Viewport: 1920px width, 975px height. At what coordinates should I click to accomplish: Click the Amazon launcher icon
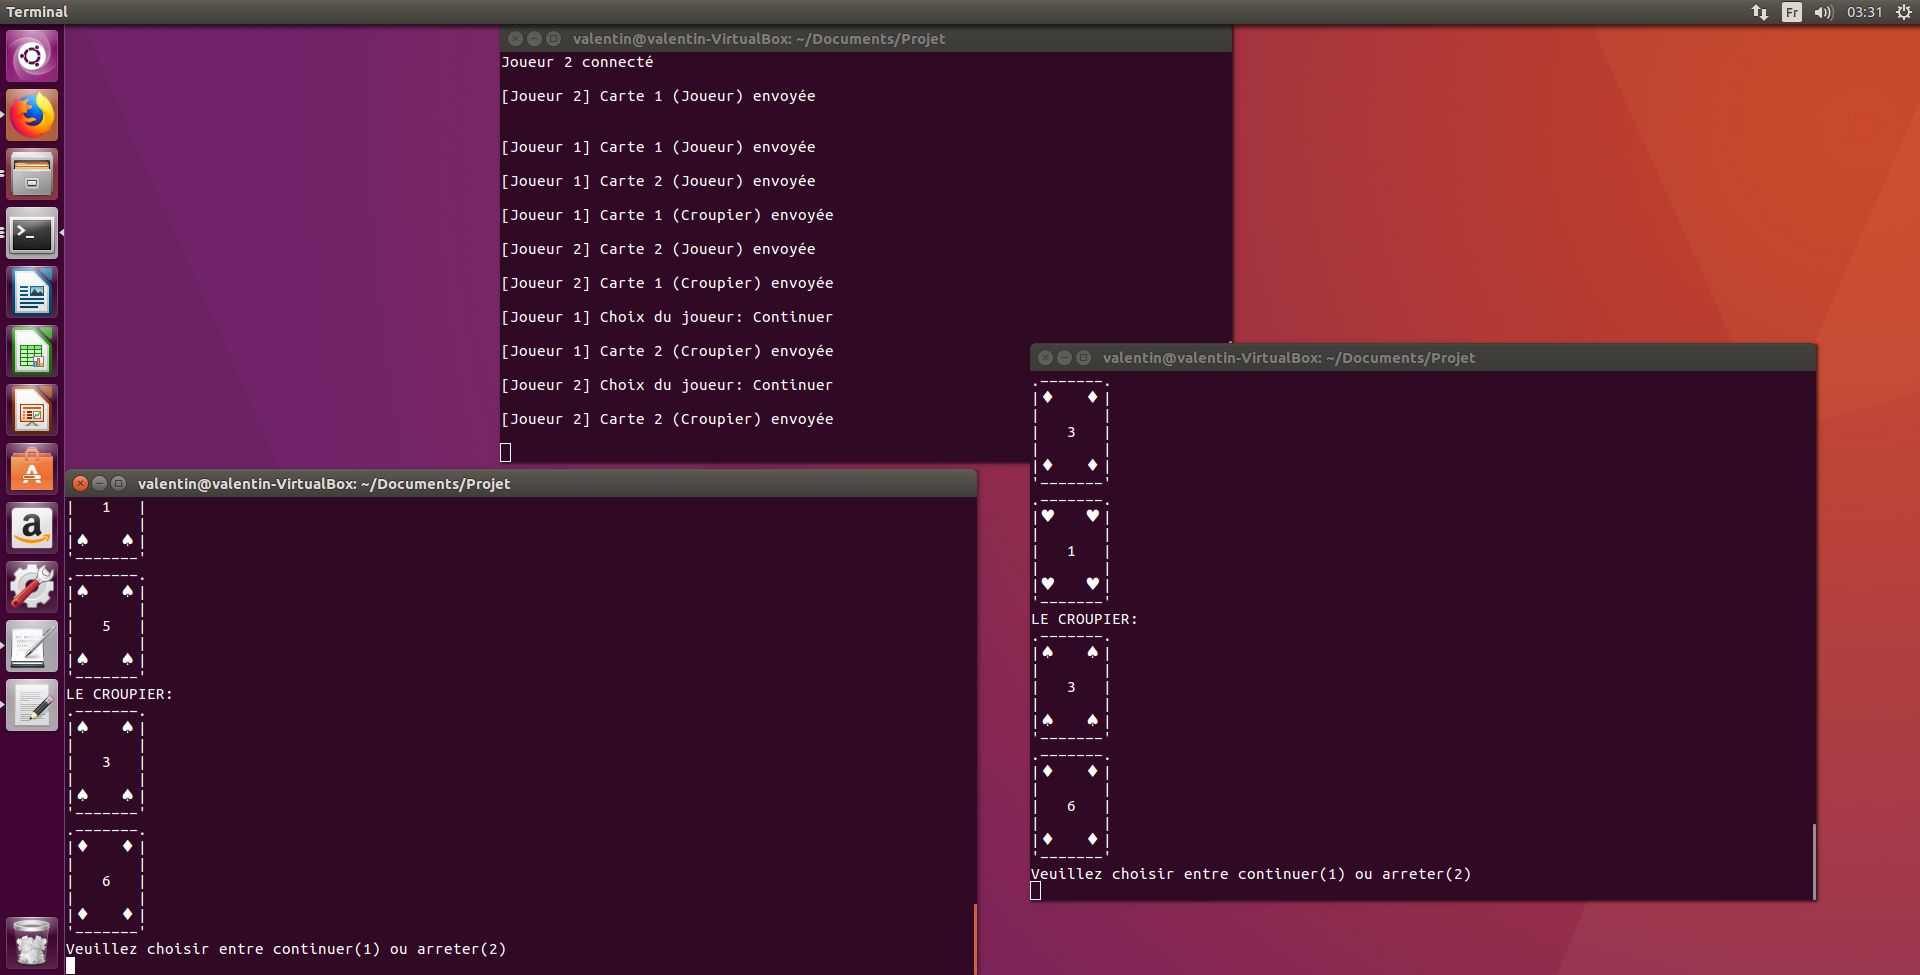coord(32,528)
